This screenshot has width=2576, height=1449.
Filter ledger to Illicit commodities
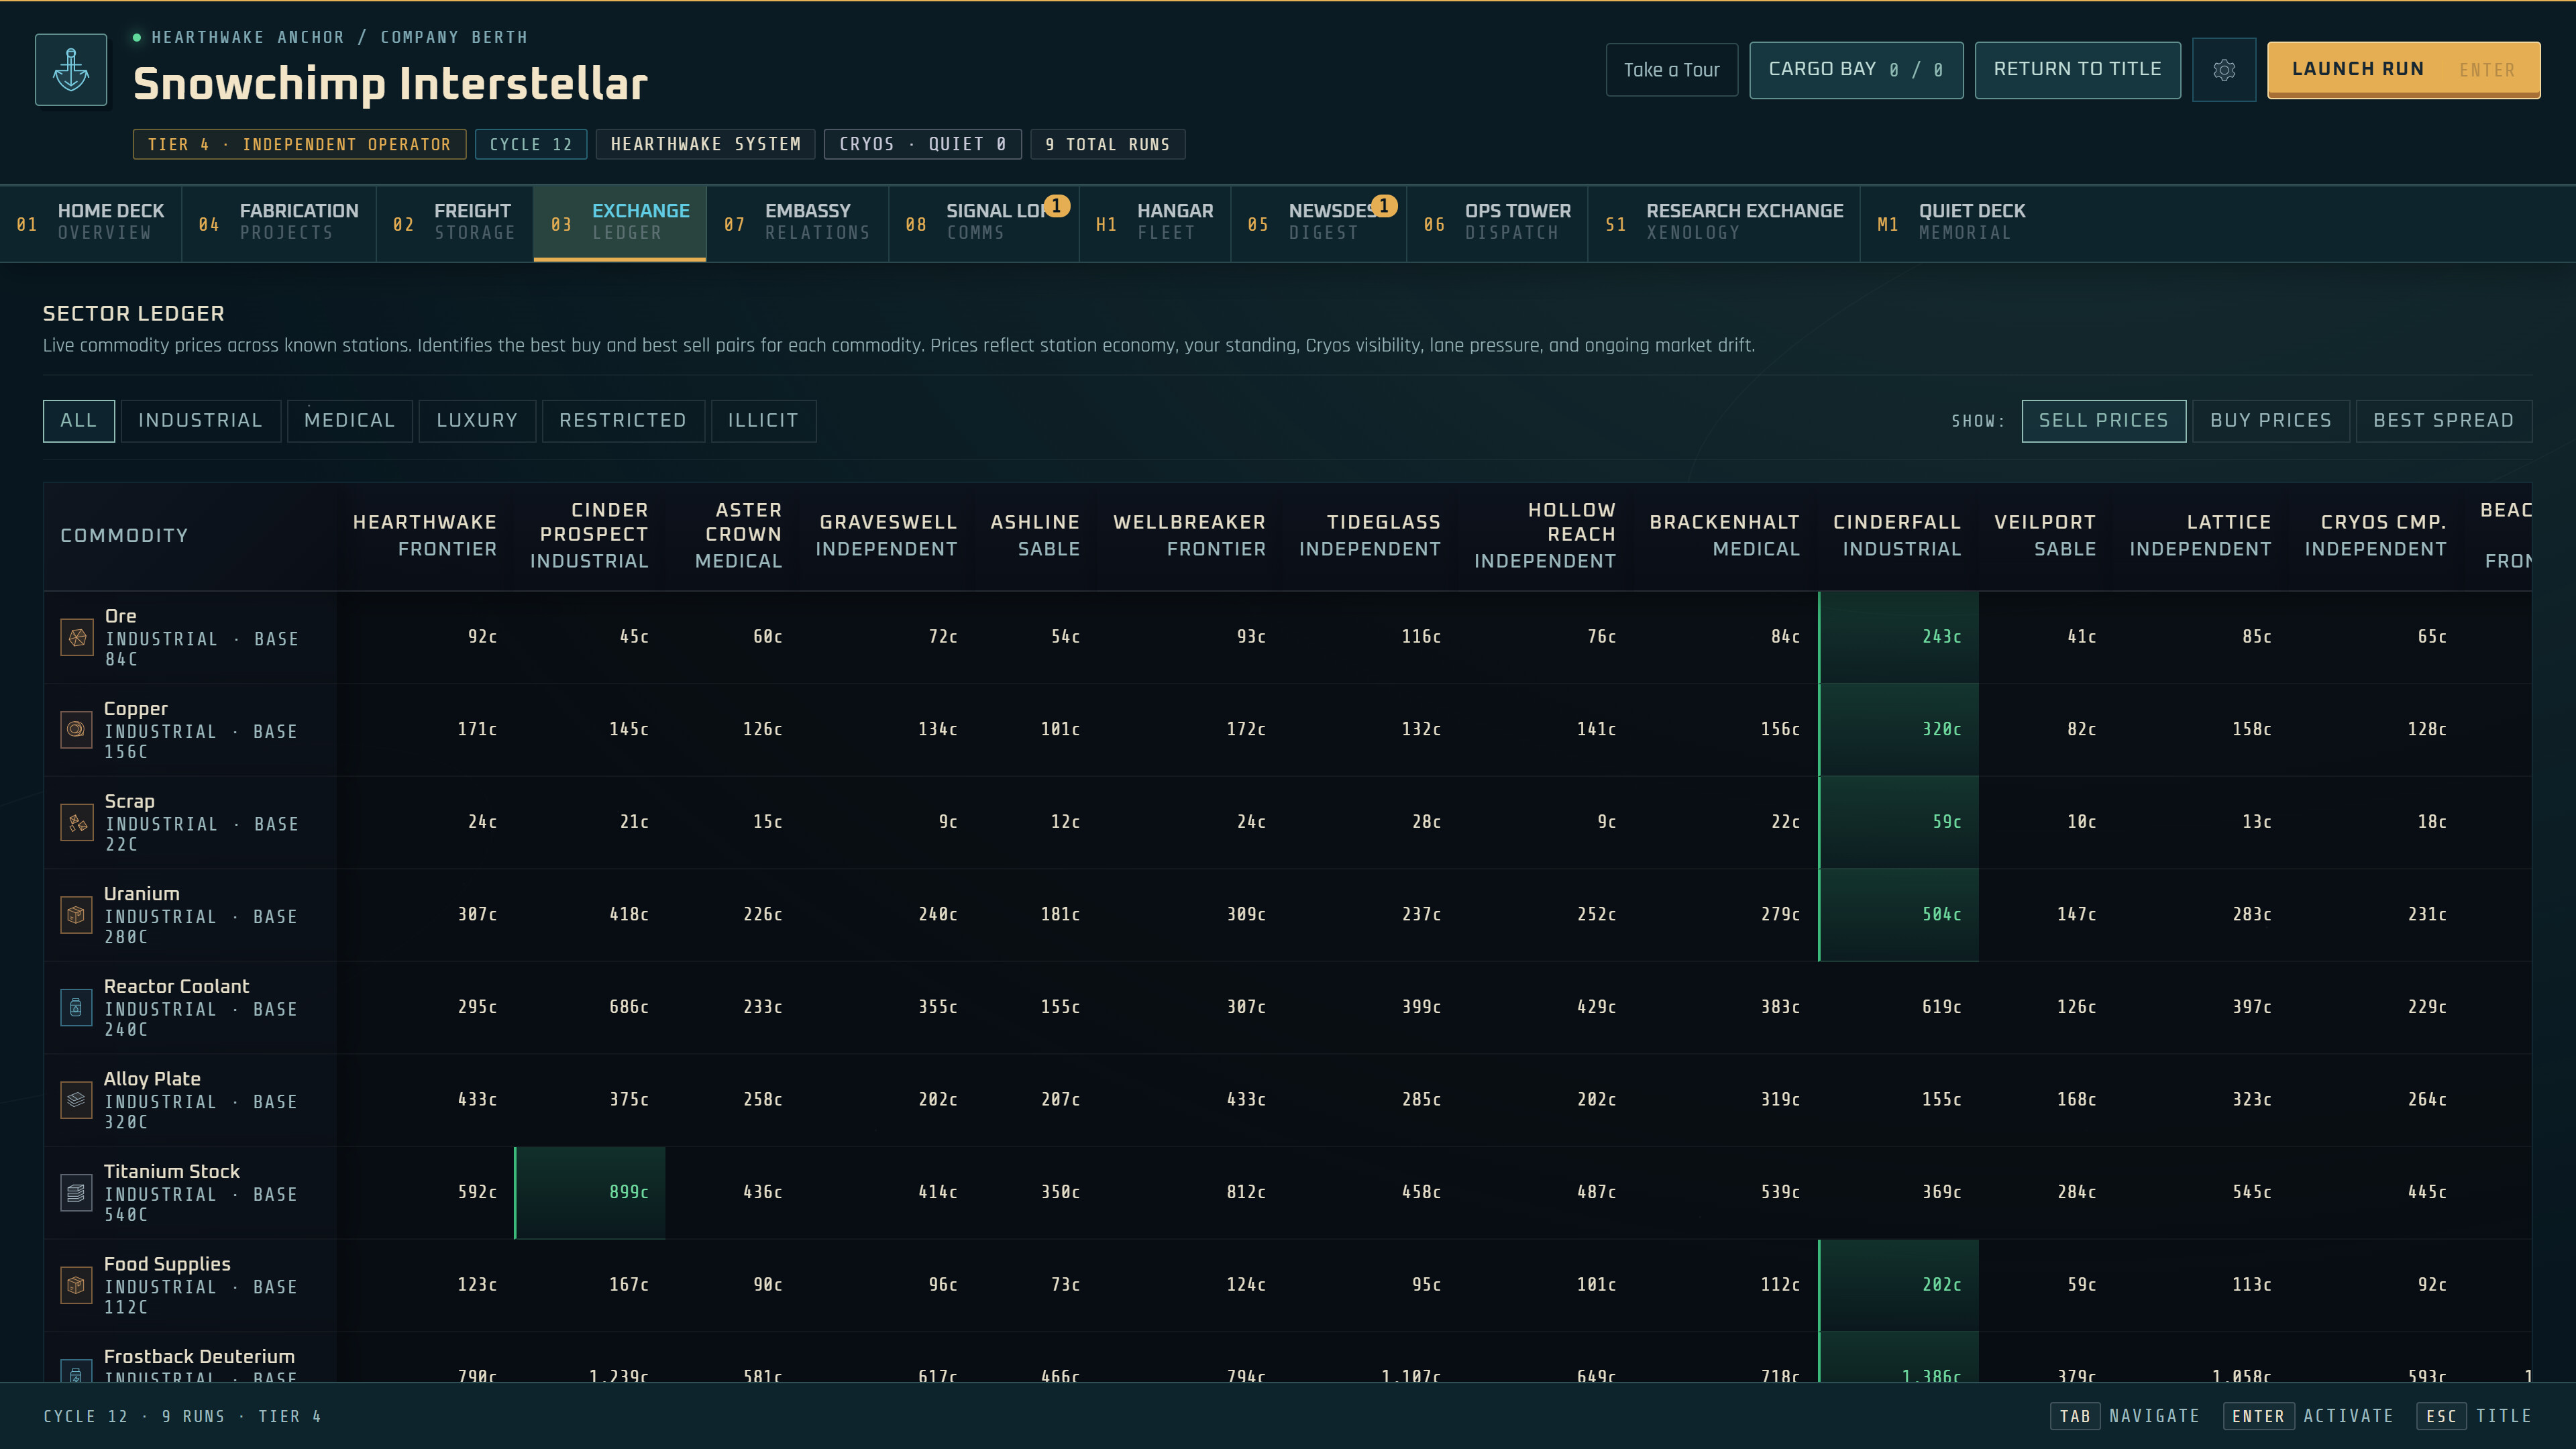pyautogui.click(x=763, y=421)
